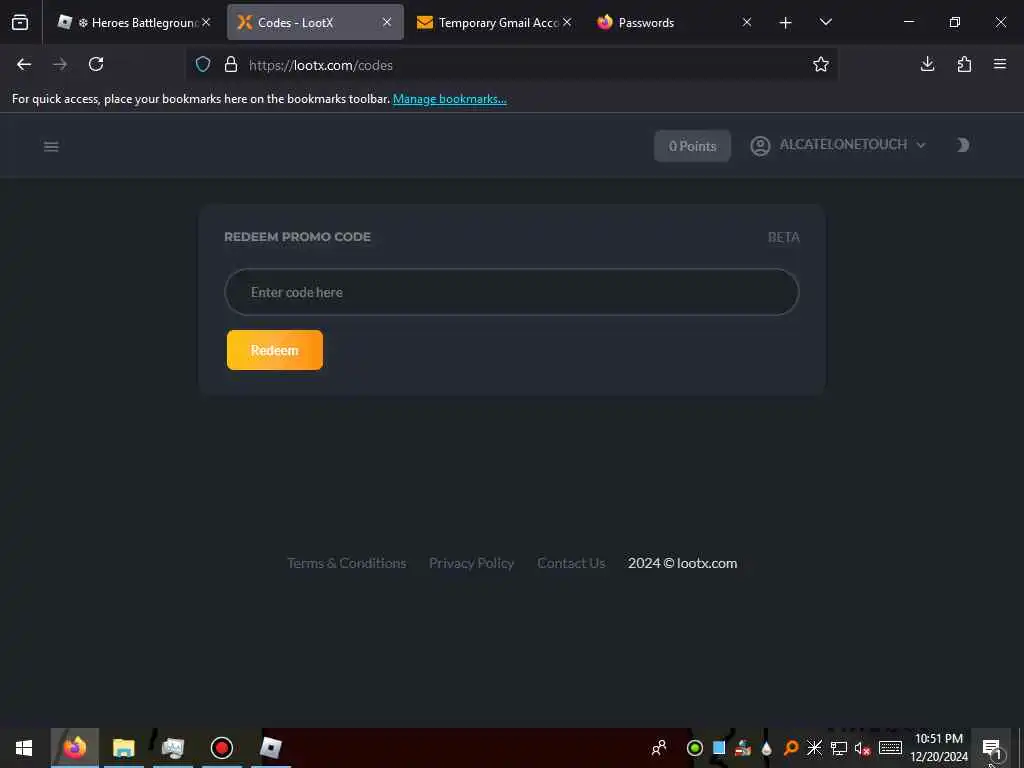Open a new browser tab
The width and height of the screenshot is (1024, 768).
tap(786, 23)
